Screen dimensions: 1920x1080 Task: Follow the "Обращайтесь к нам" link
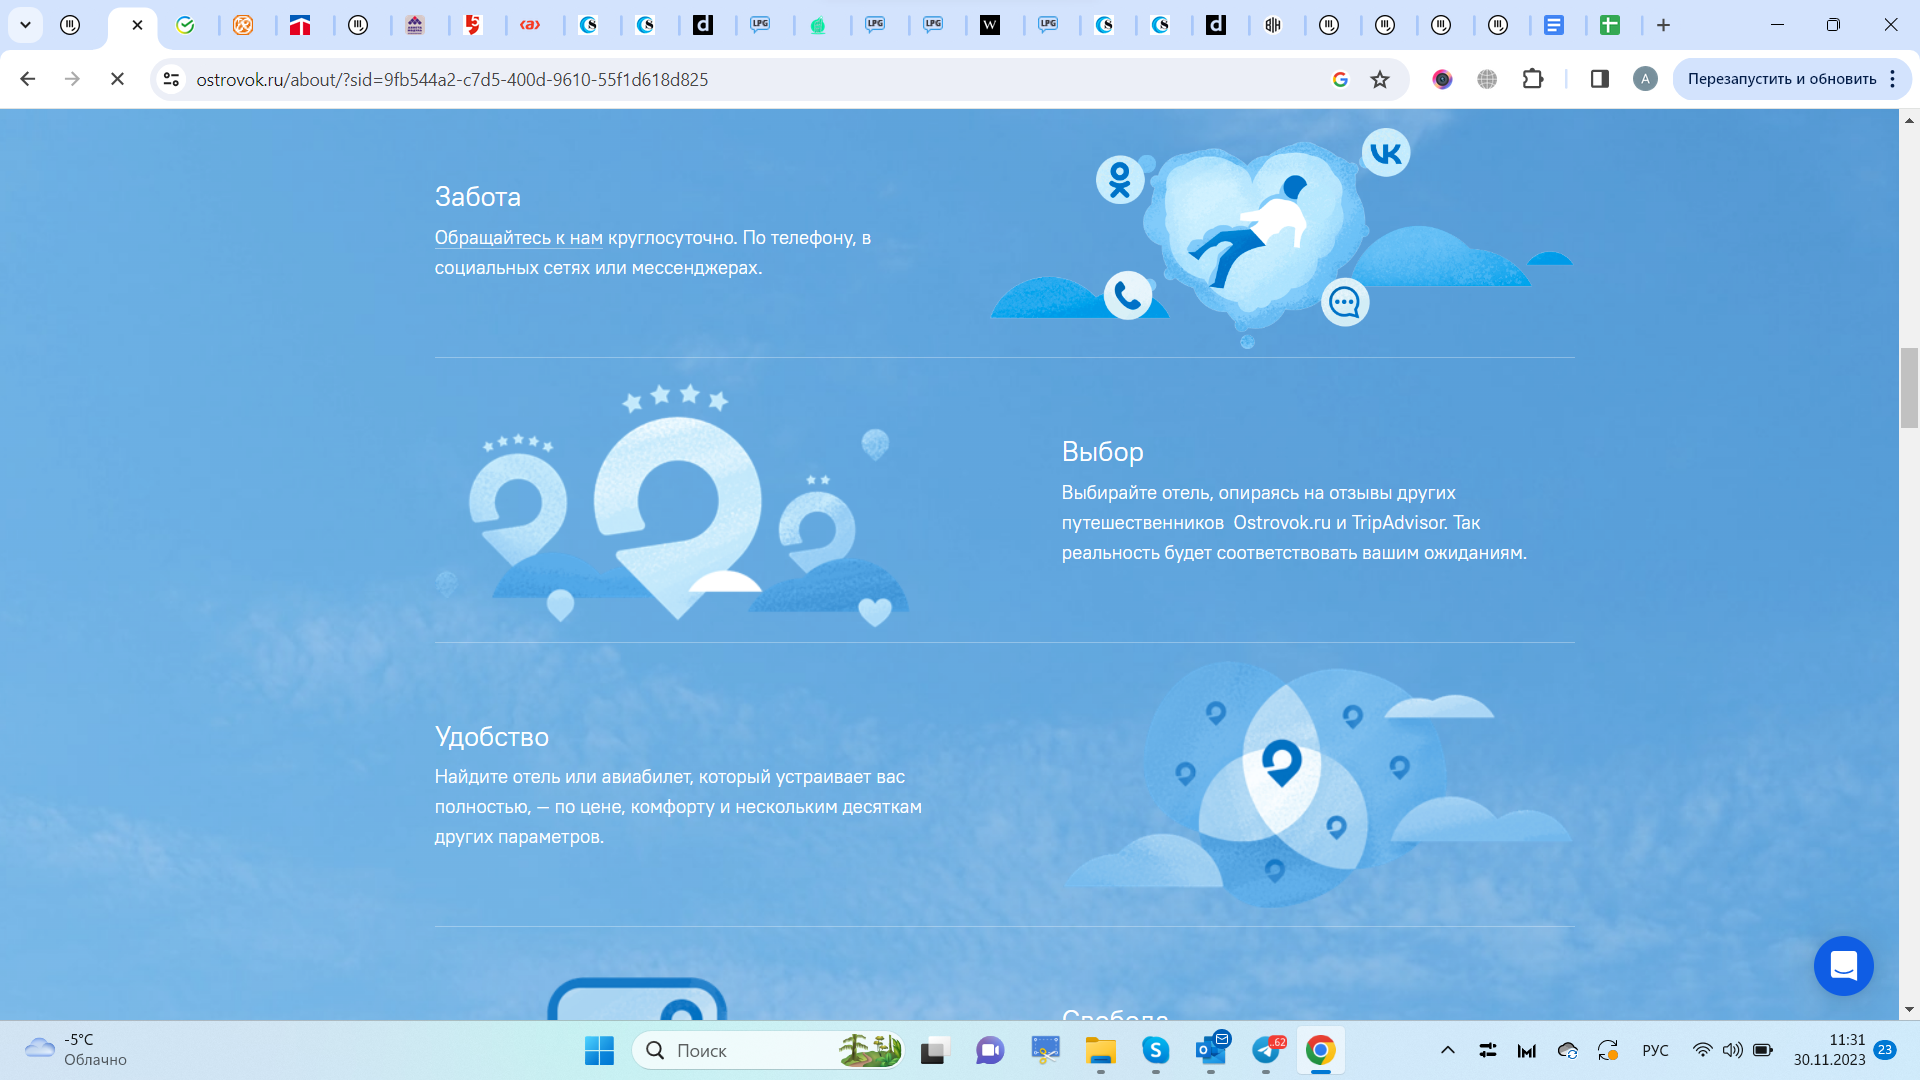point(518,238)
